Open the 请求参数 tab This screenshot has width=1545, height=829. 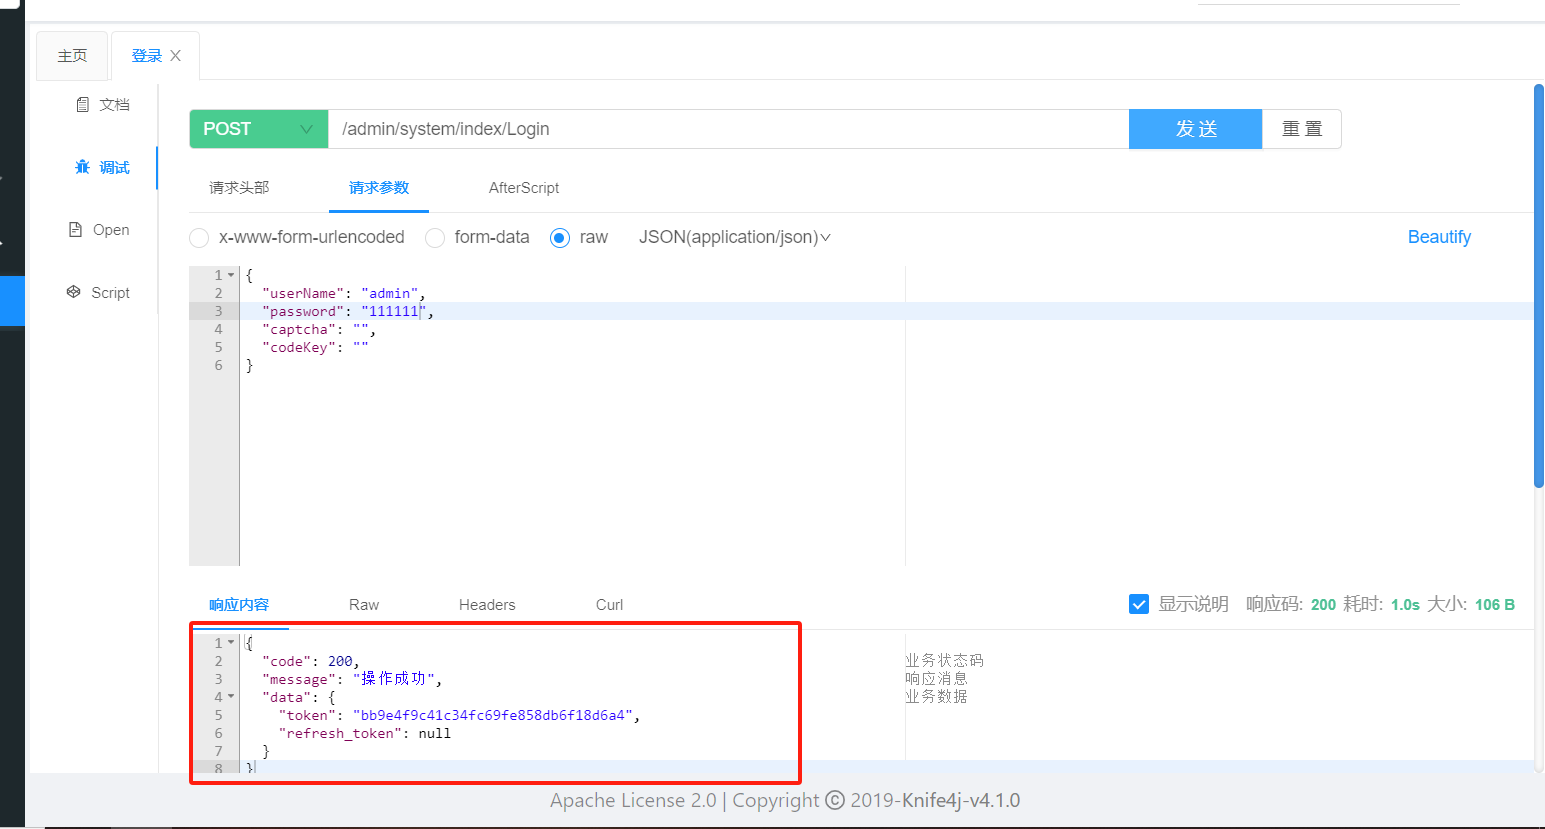coord(379,187)
